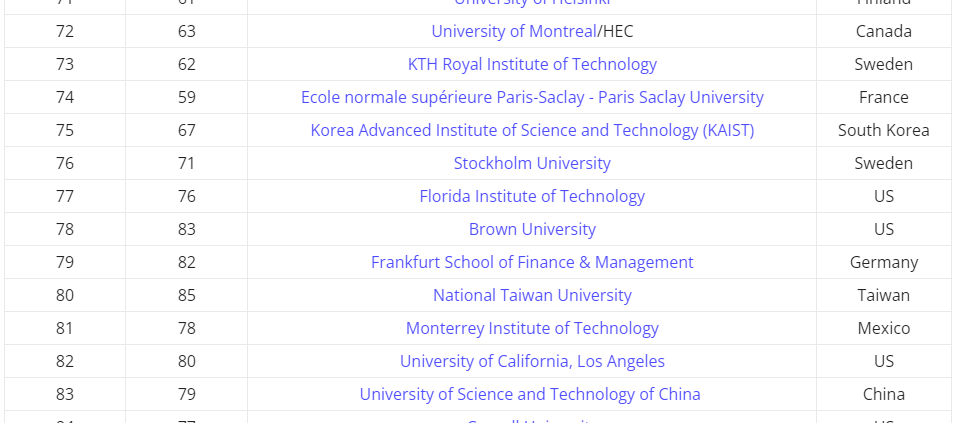This screenshot has width=955, height=423.
Task: Select the Germany country cell
Action: 883,262
